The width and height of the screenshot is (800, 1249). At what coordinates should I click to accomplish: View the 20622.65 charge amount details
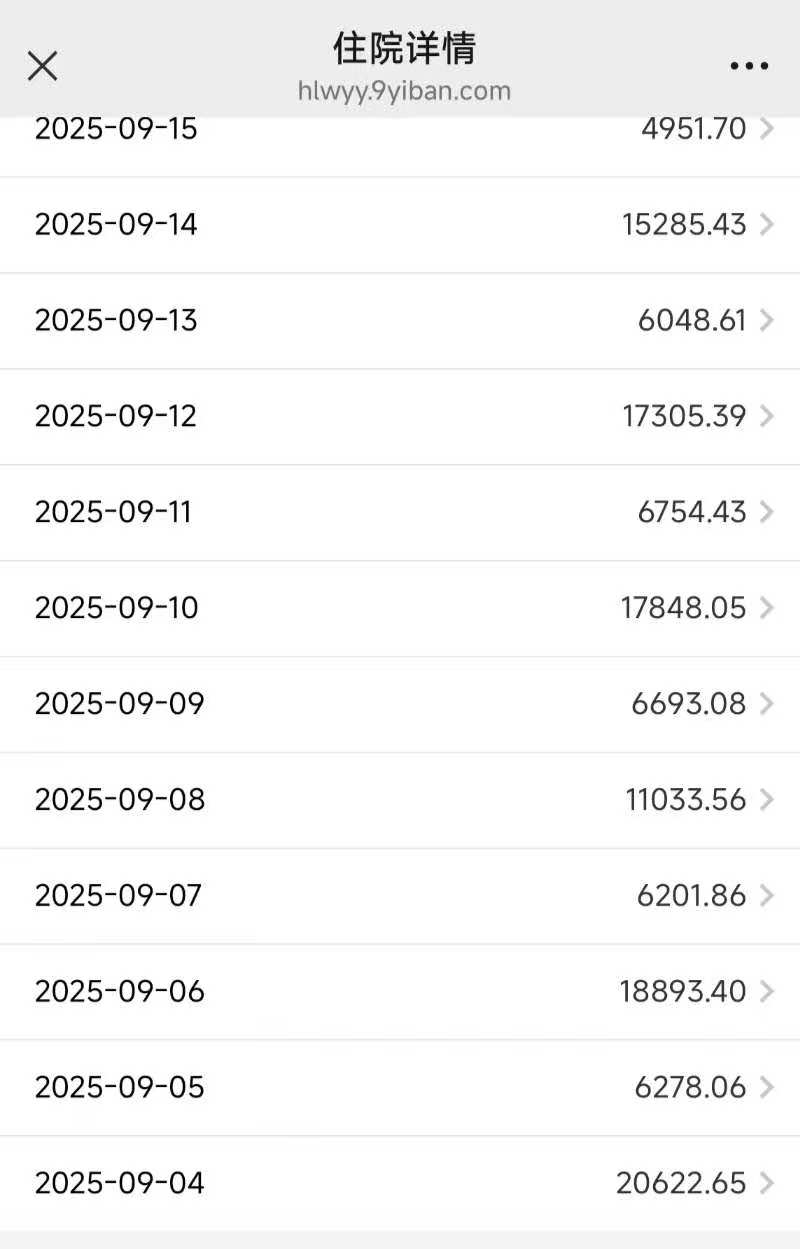coord(681,1183)
